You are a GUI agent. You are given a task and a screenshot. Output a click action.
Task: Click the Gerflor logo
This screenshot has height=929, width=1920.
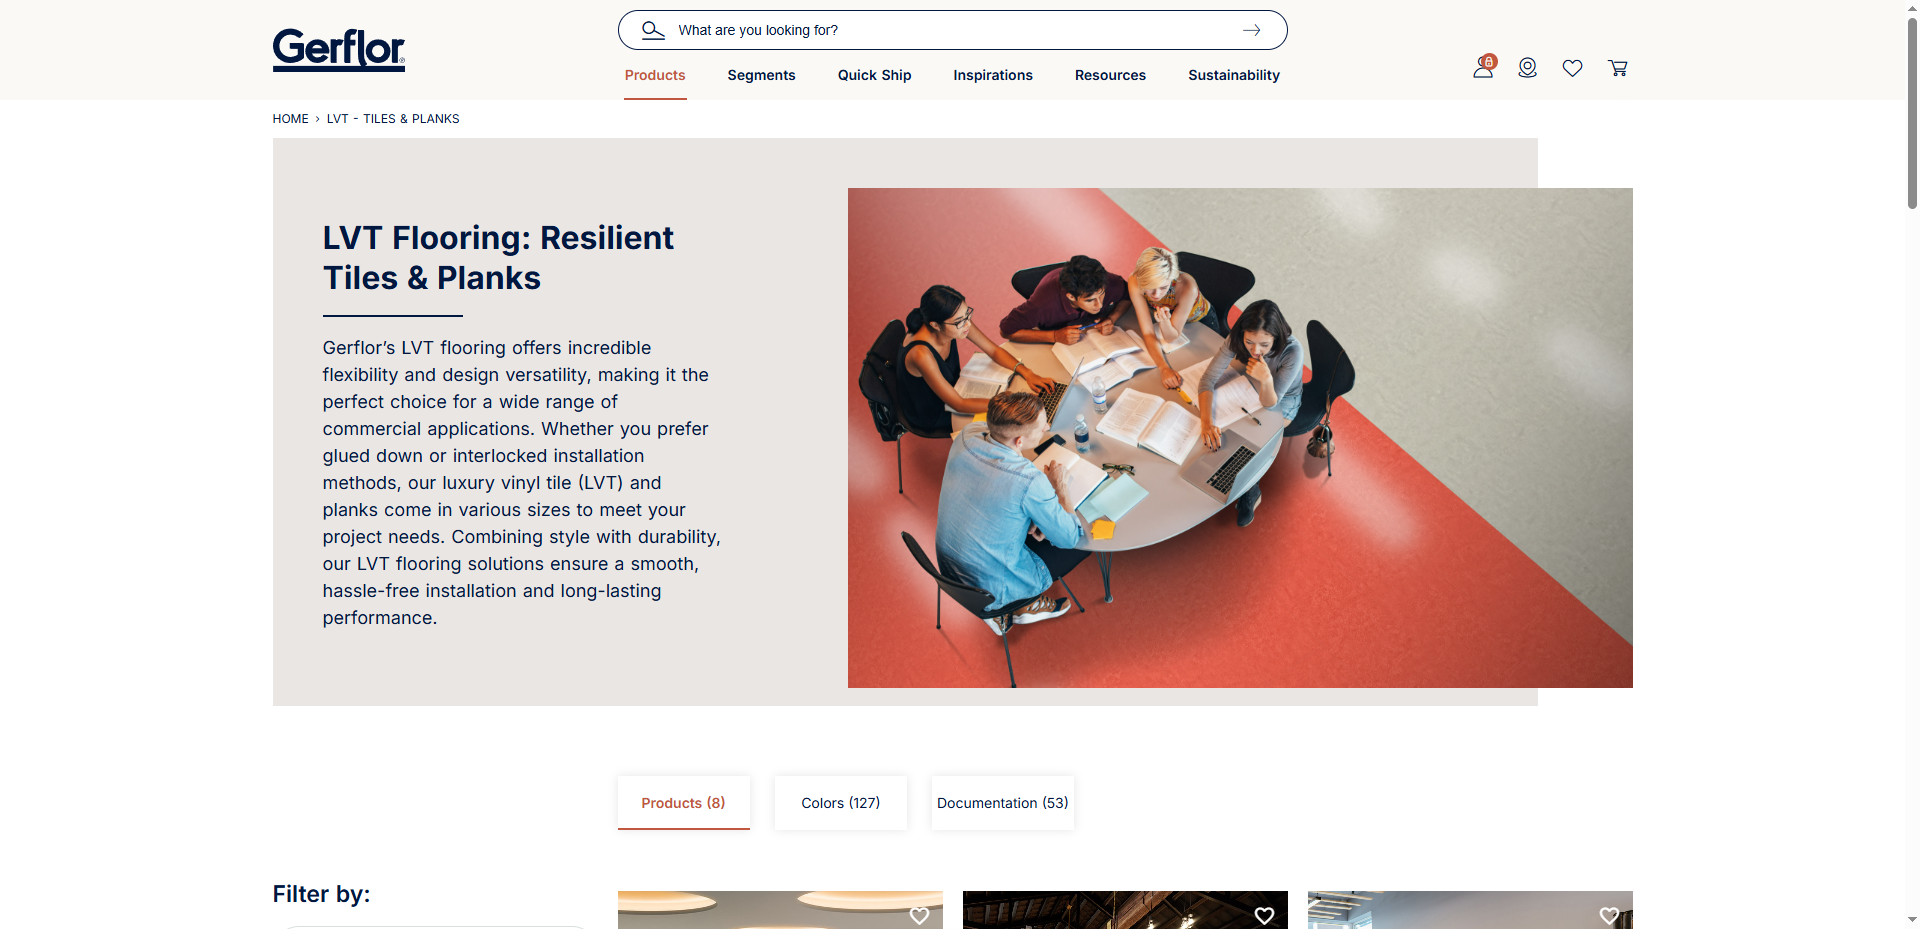[x=339, y=50]
